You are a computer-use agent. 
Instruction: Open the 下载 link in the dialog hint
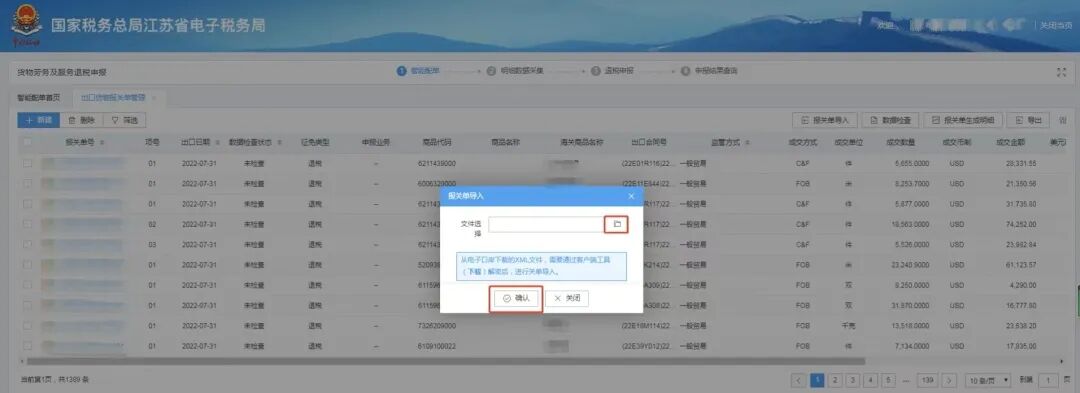point(475,271)
